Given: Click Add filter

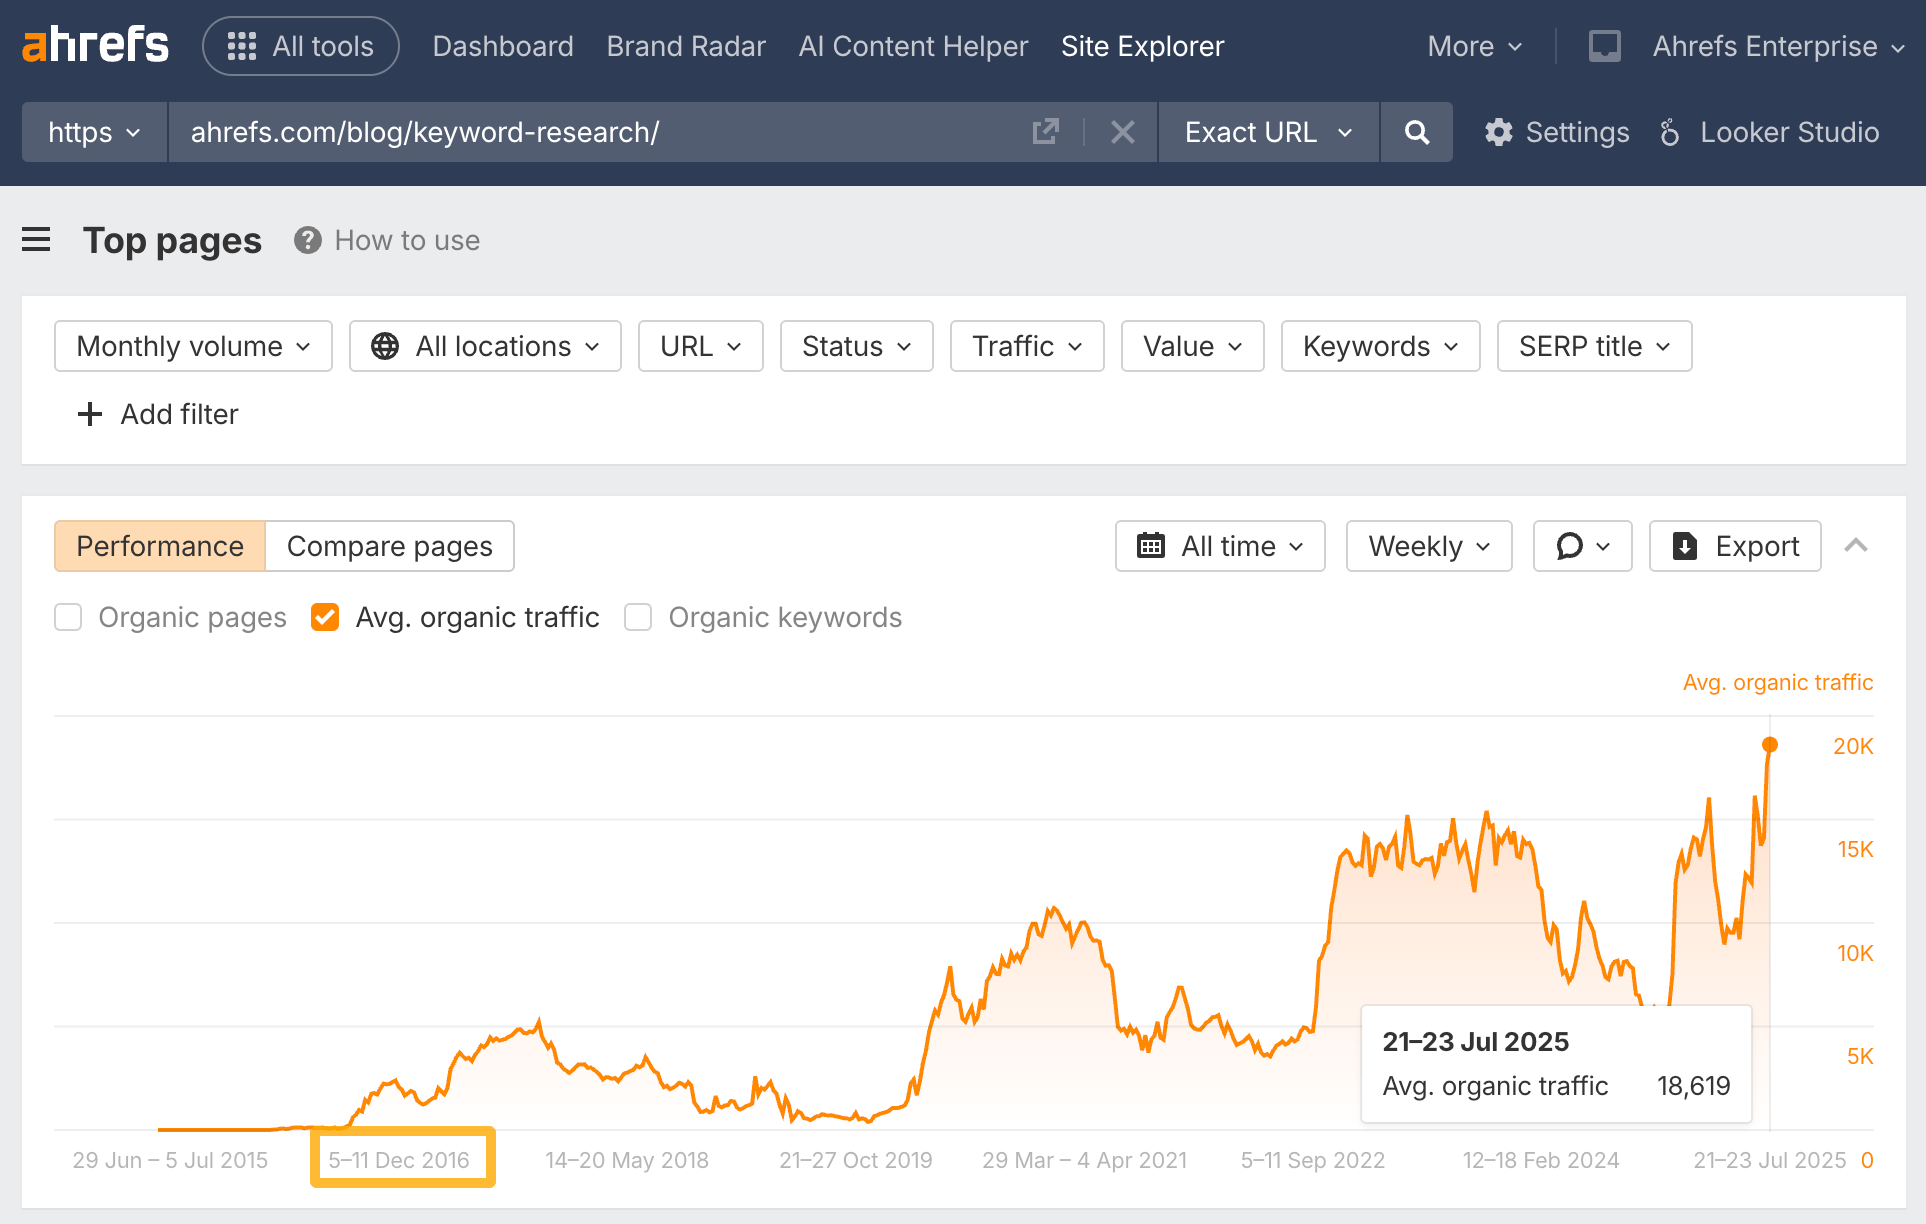Looking at the screenshot, I should (x=157, y=414).
